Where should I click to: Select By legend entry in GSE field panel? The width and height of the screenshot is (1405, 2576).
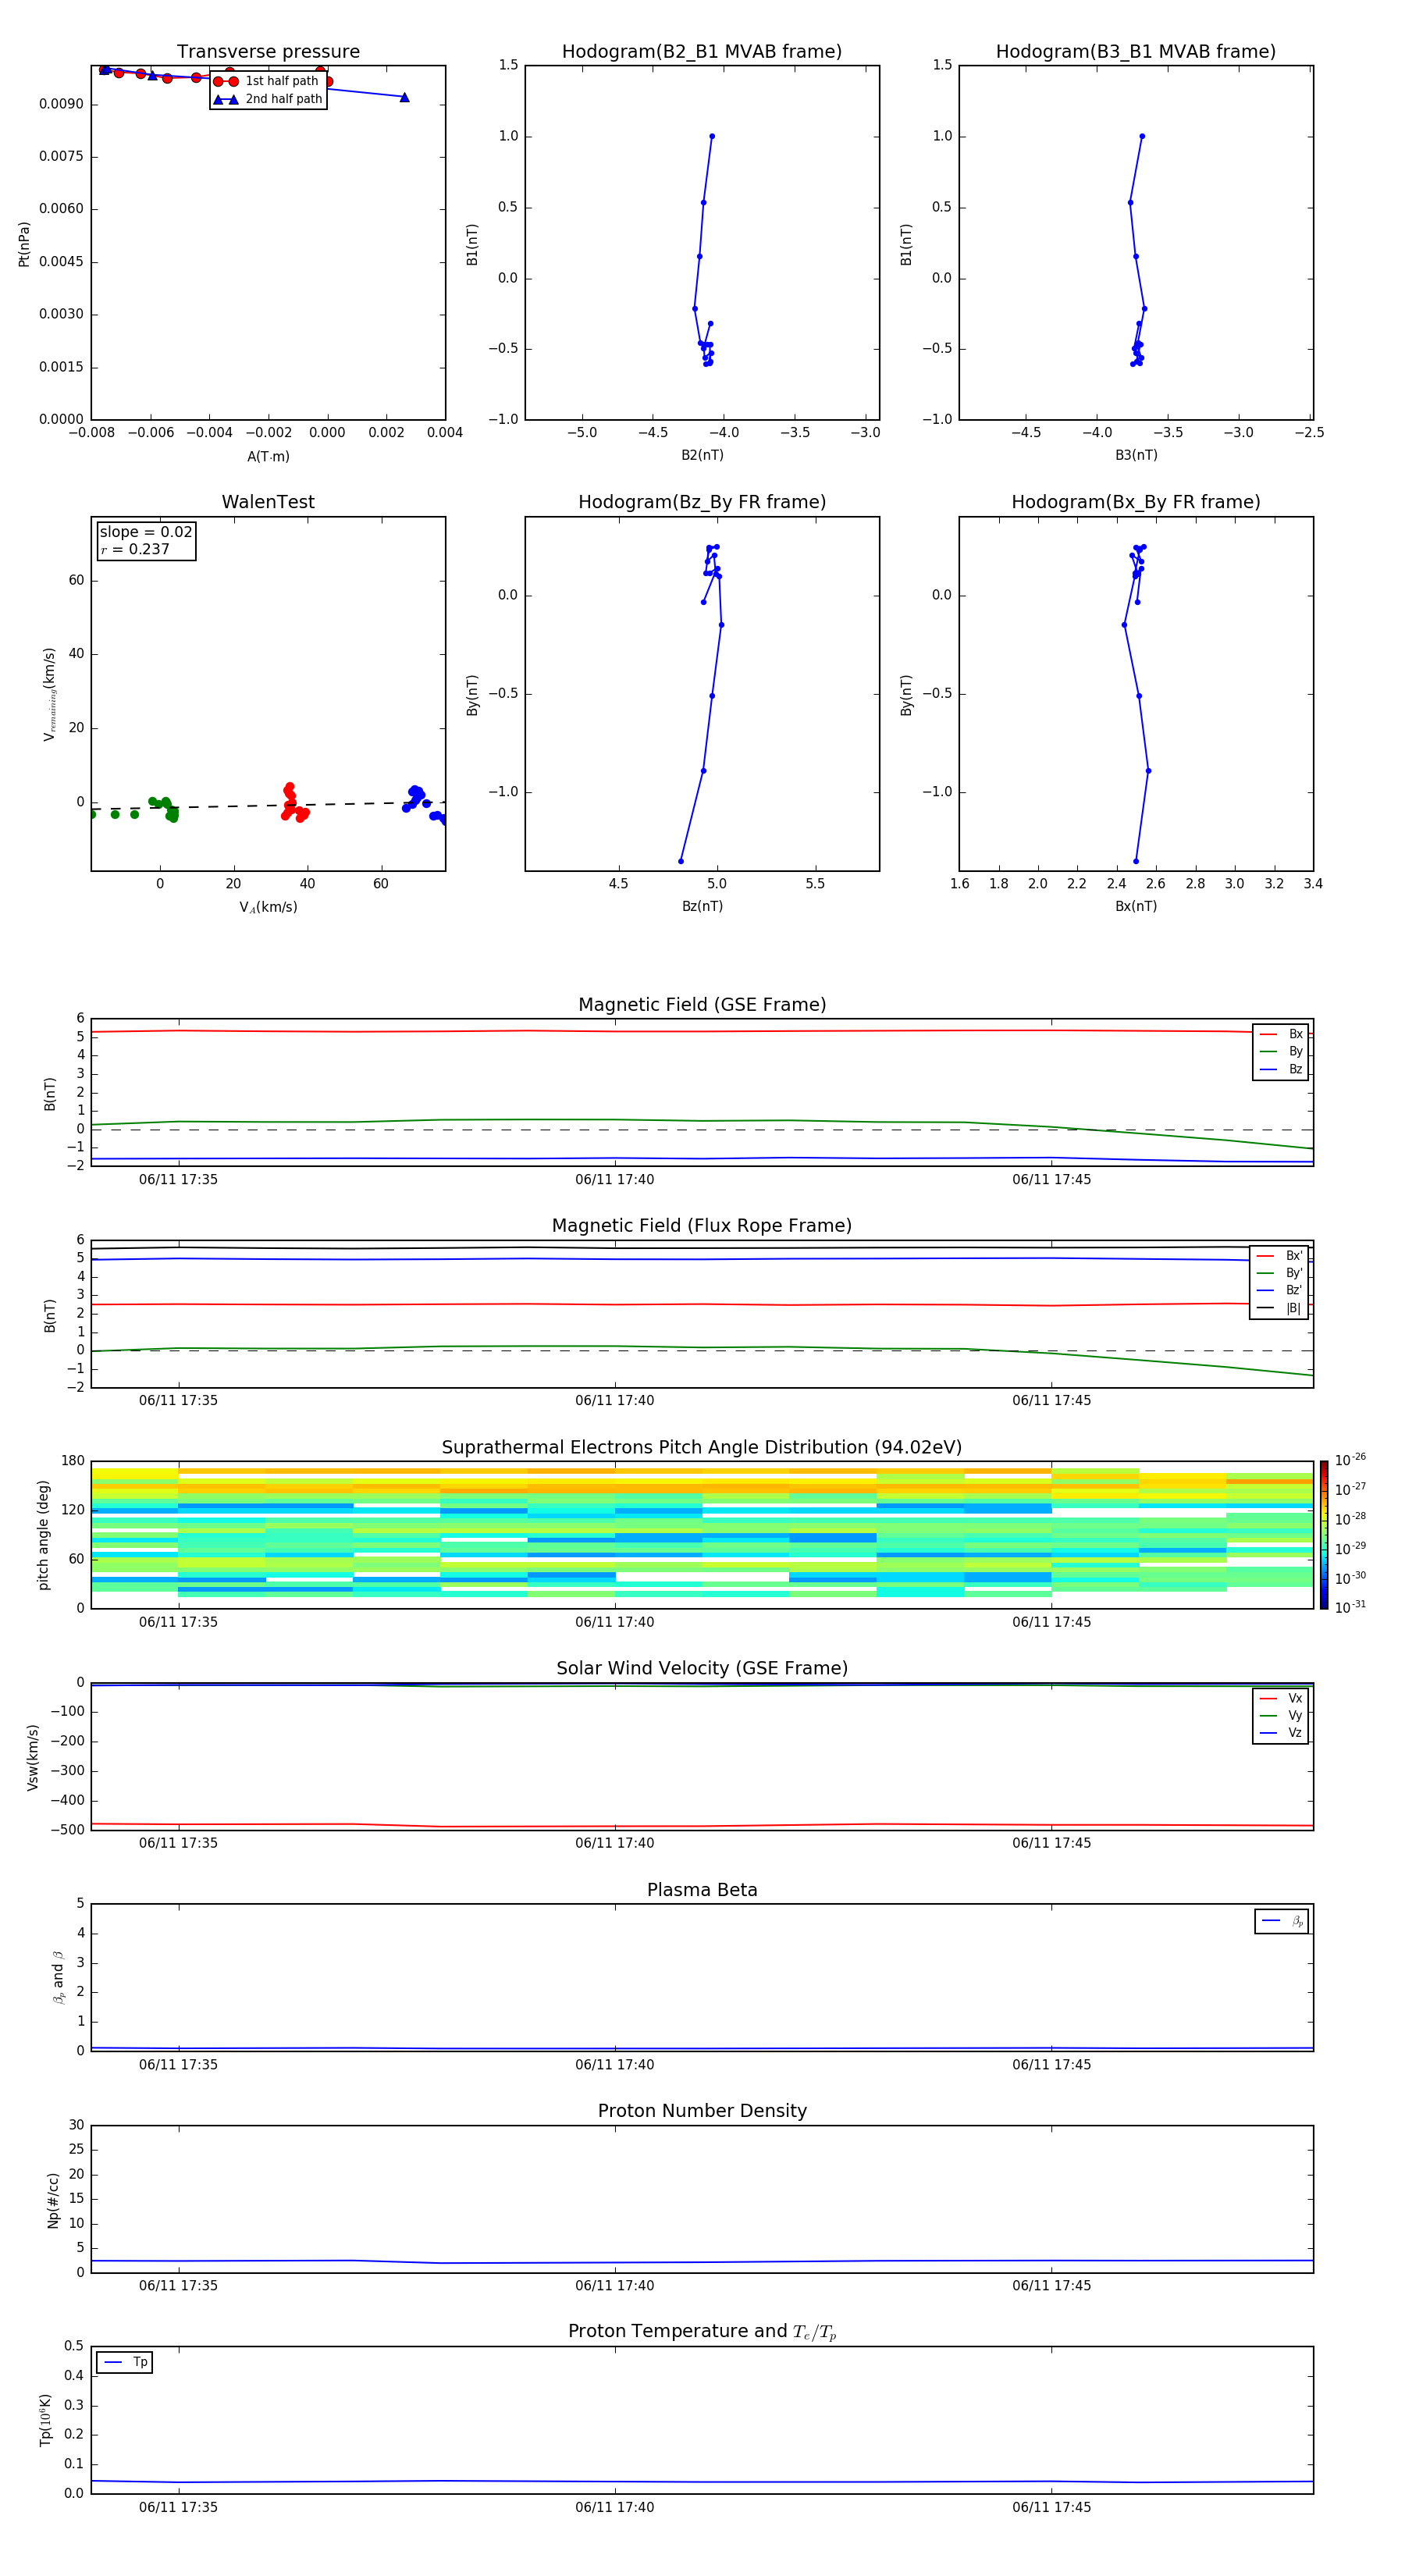pyautogui.click(x=1281, y=1051)
